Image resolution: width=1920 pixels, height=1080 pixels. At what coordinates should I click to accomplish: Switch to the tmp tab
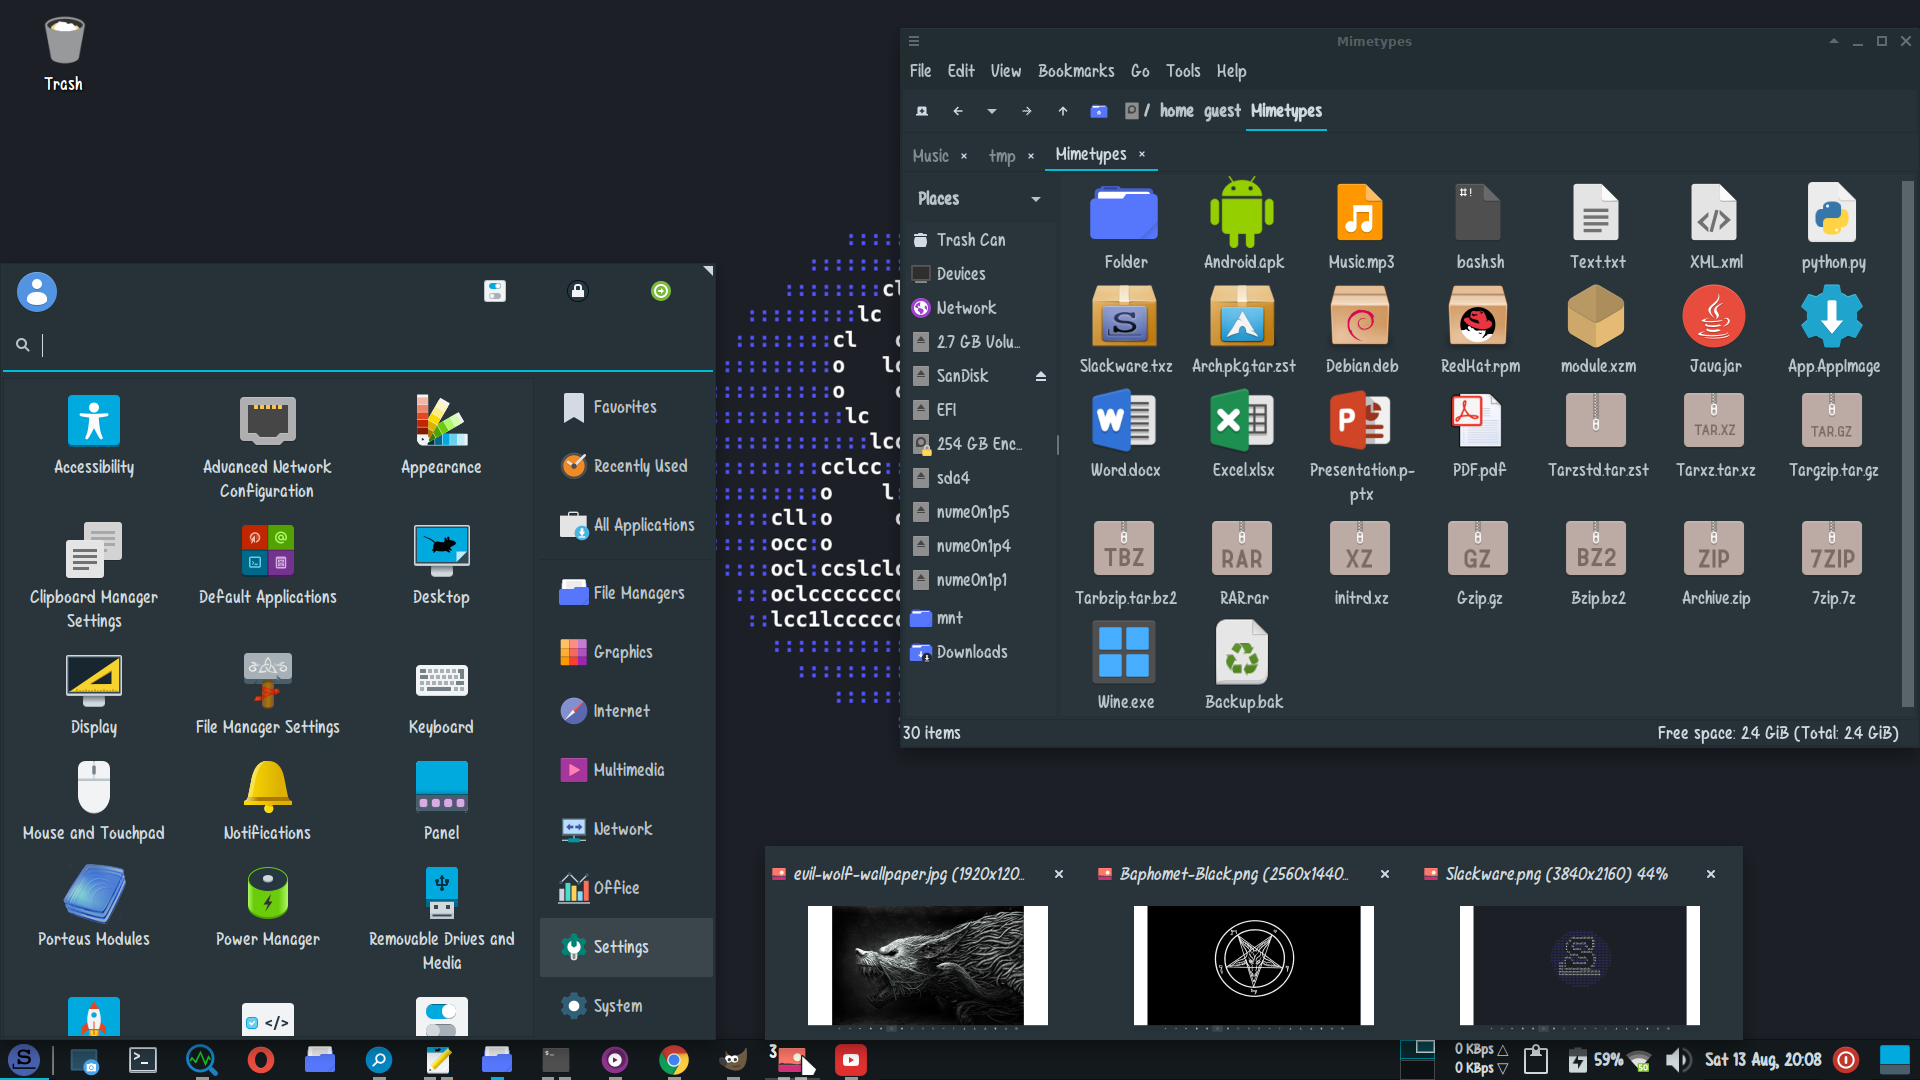click(x=1002, y=155)
